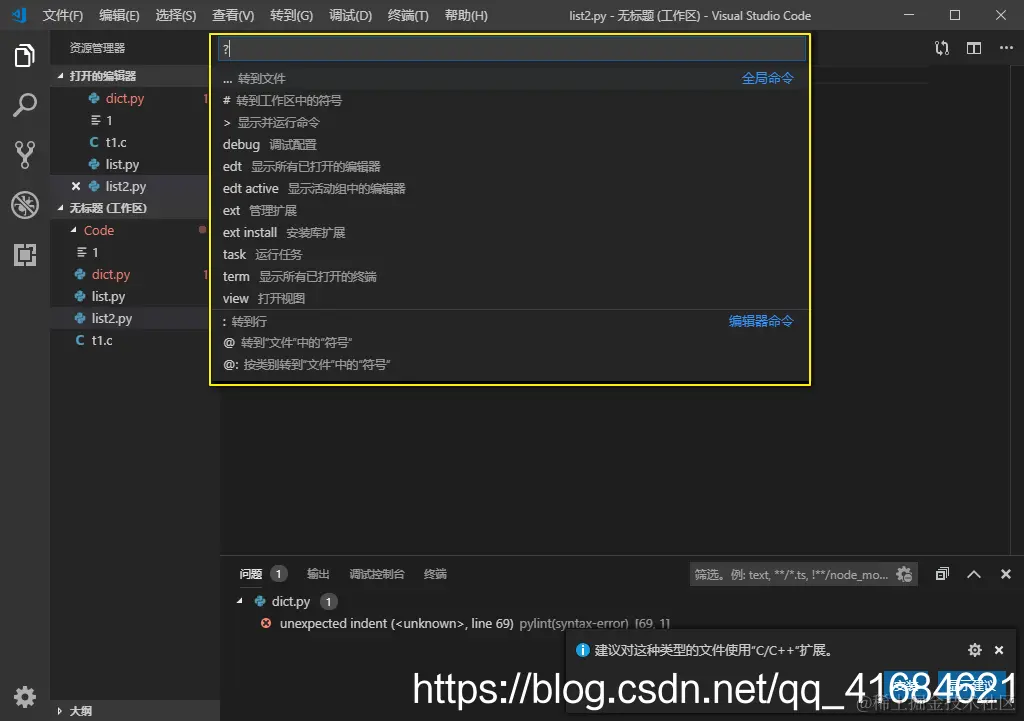Switch to the 调试控制台 tab
Screen dimensions: 1024x721
[377, 574]
